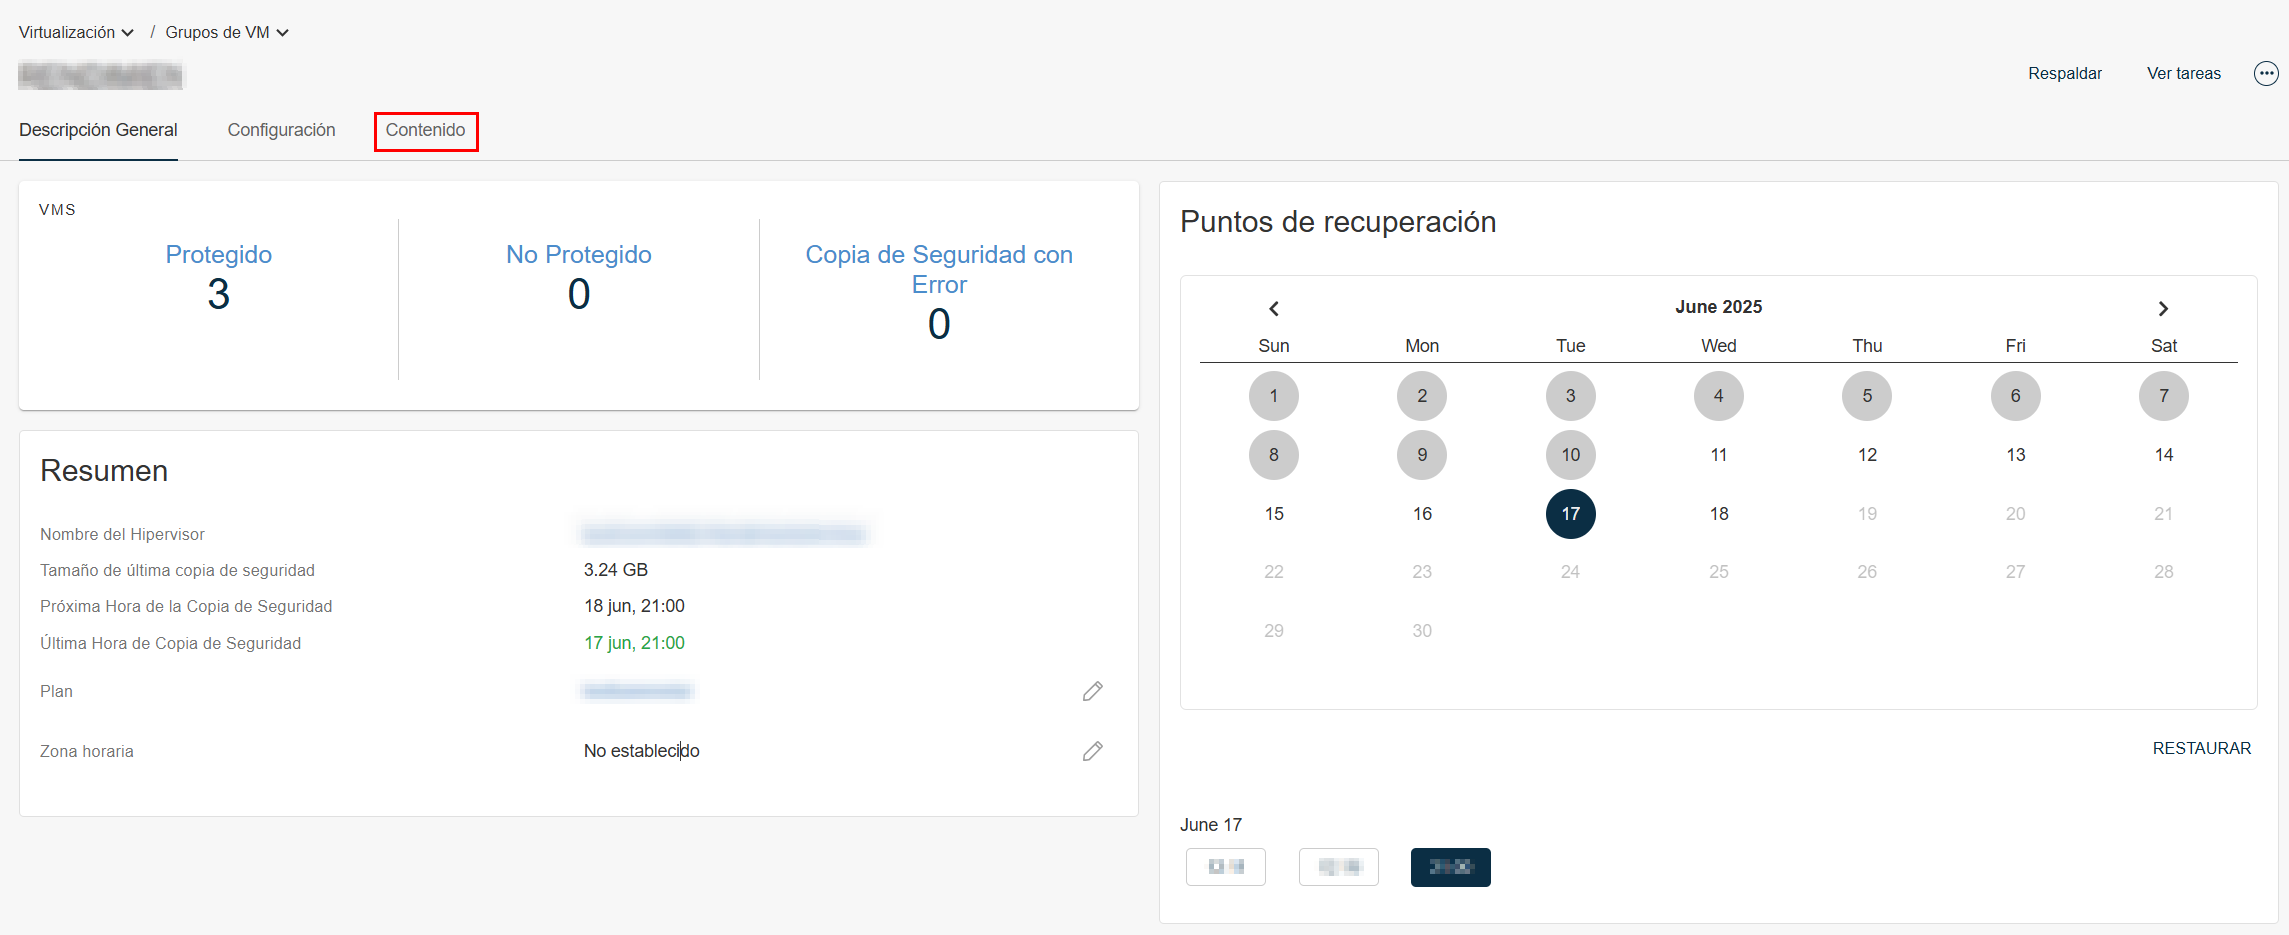Viewport: 2289px width, 935px height.
Task: Open the No Protegido VMs link
Action: tap(578, 255)
